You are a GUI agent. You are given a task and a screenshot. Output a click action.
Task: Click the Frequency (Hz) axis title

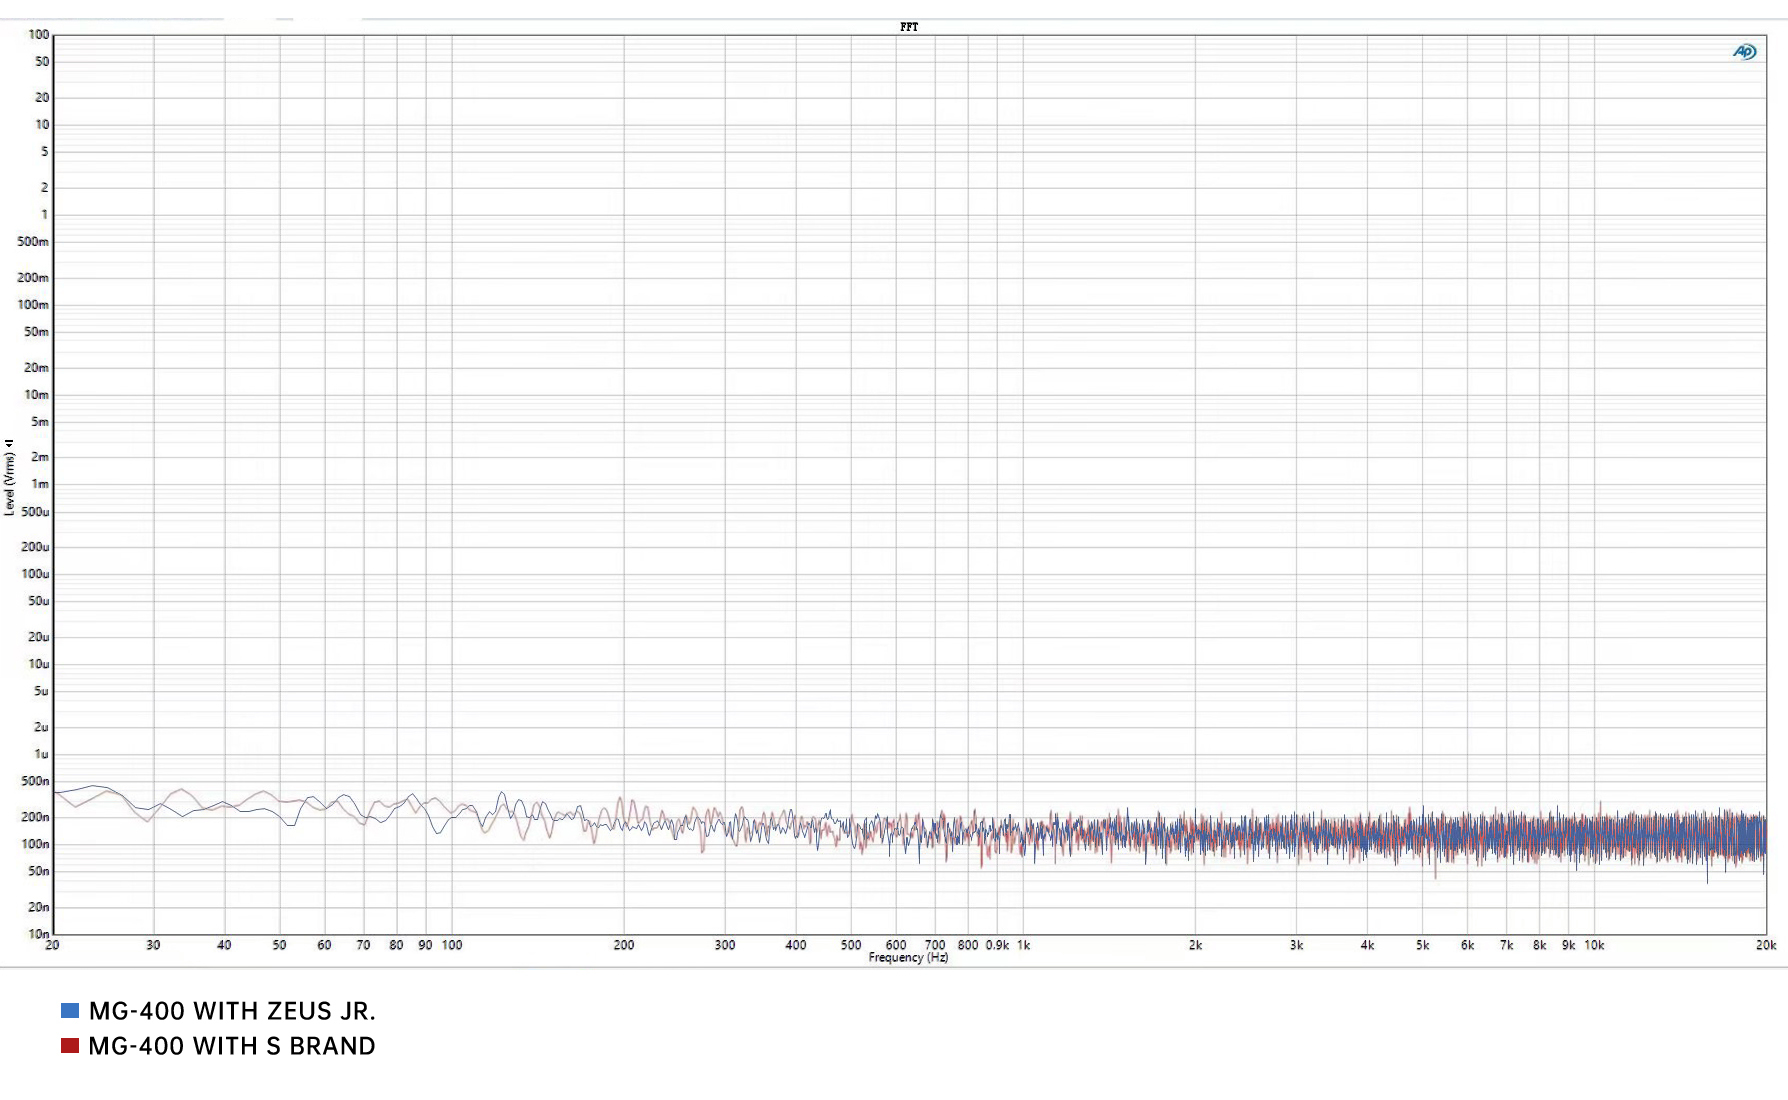coord(908,958)
